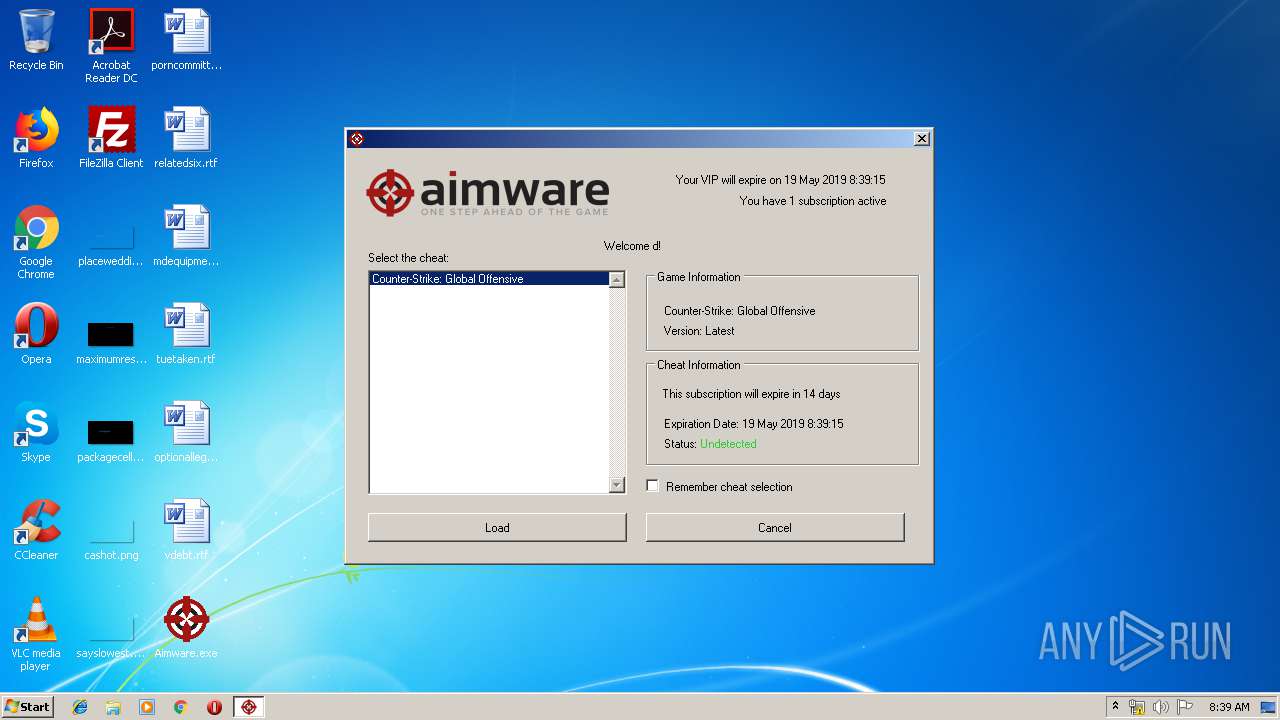Open Internet Explorer from the taskbar
Image resolution: width=1280 pixels, height=720 pixels.
coord(80,707)
